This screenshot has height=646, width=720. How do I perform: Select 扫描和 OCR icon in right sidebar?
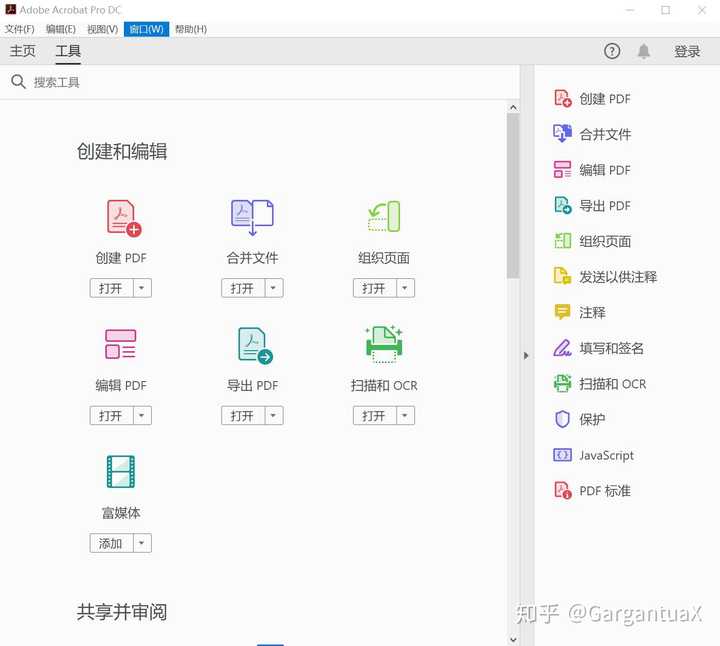tap(562, 383)
